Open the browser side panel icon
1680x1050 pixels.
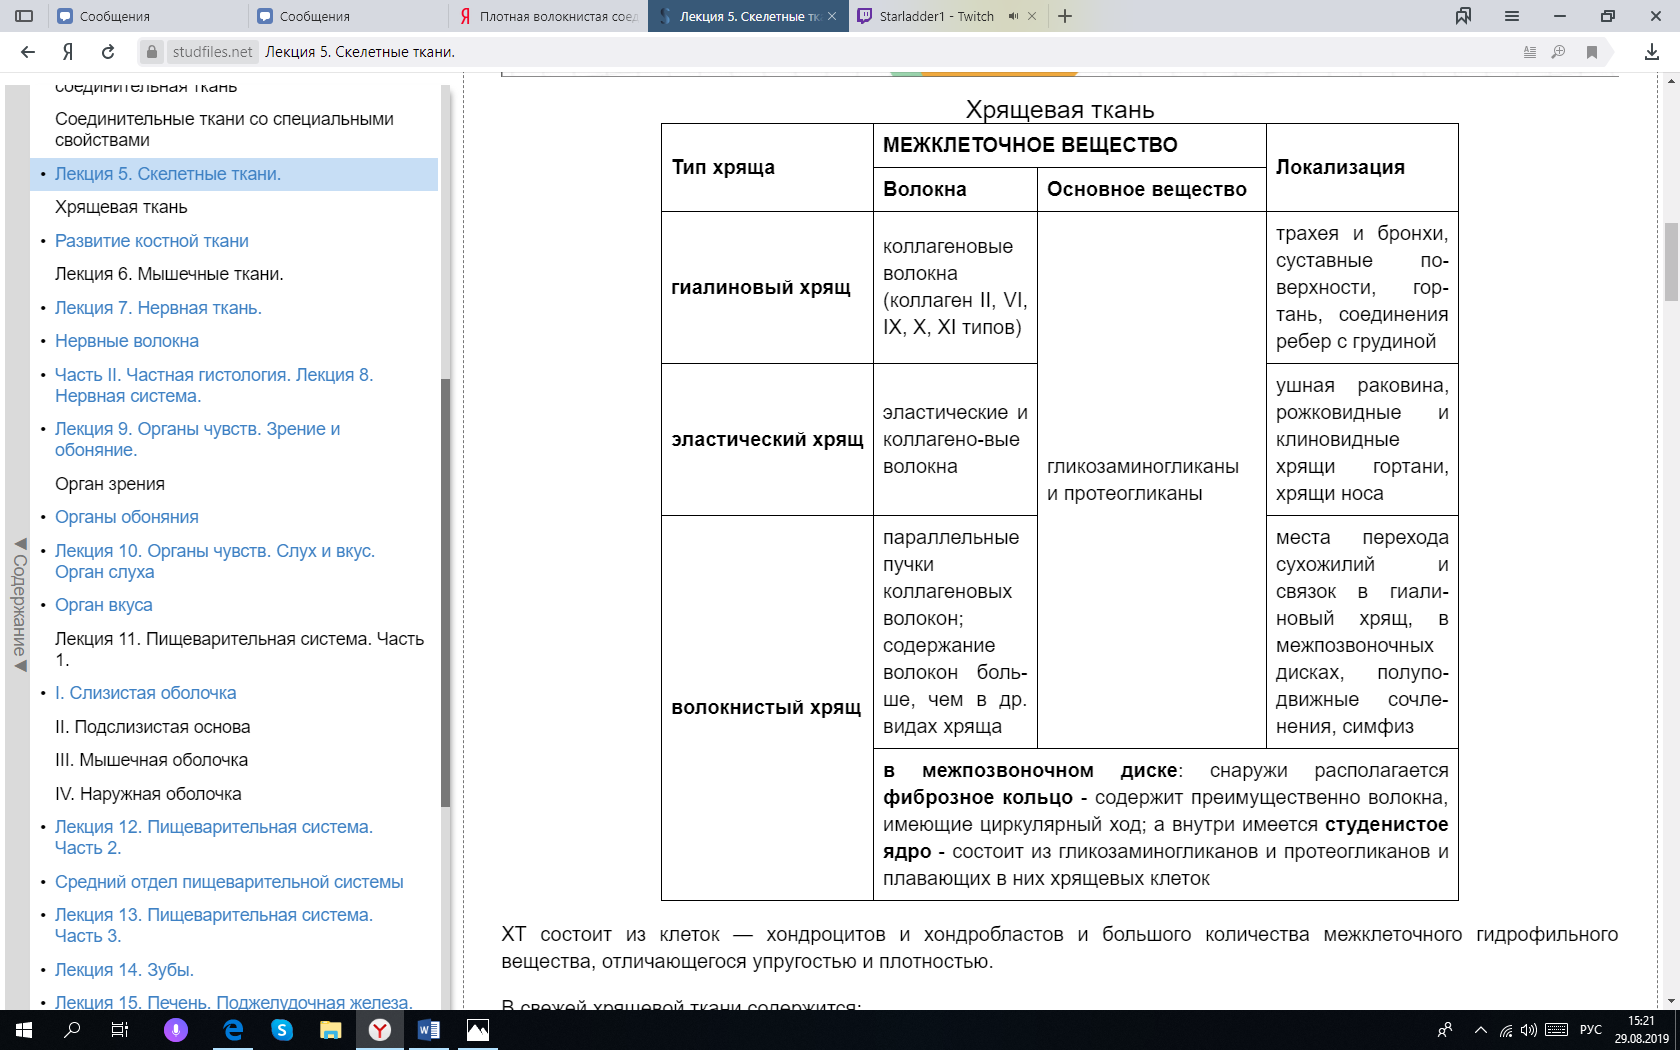pyautogui.click(x=25, y=16)
